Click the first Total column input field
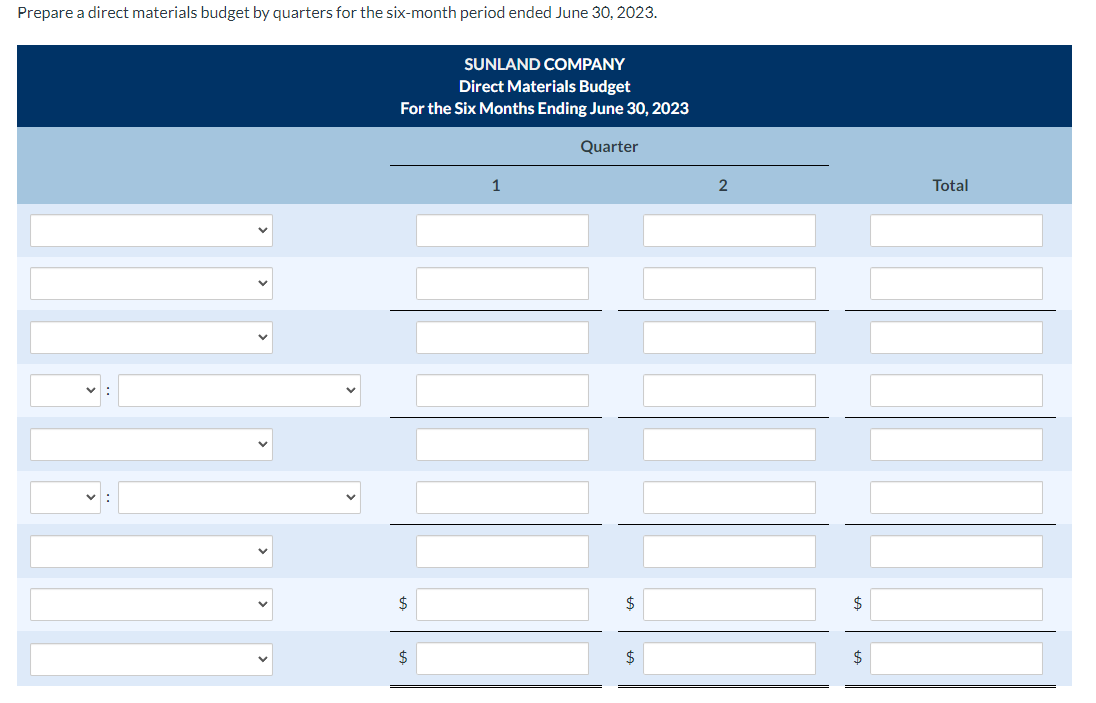 (x=956, y=229)
